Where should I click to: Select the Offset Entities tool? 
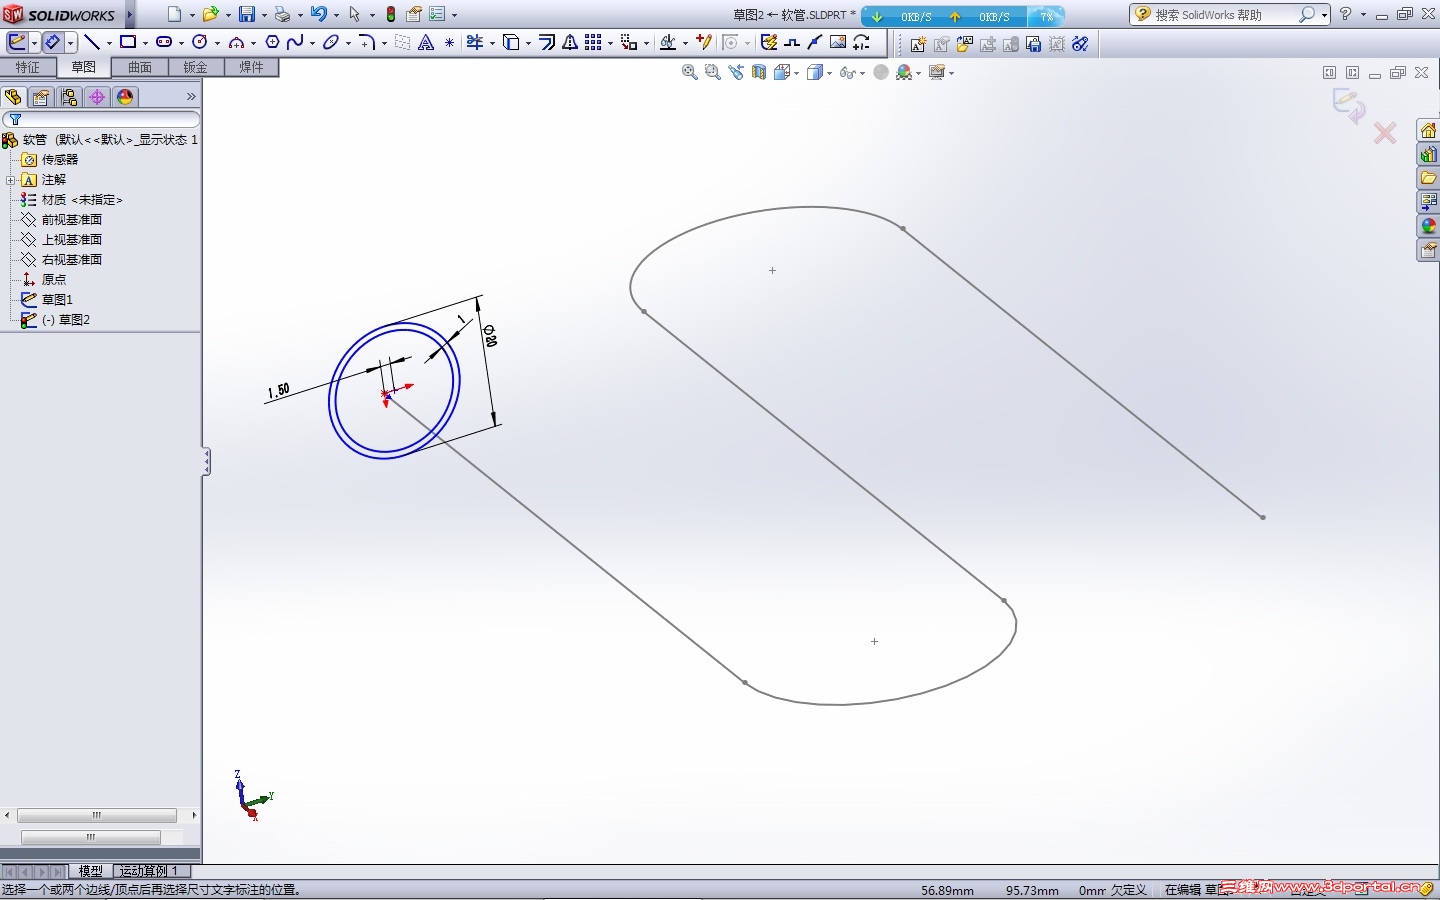click(547, 43)
